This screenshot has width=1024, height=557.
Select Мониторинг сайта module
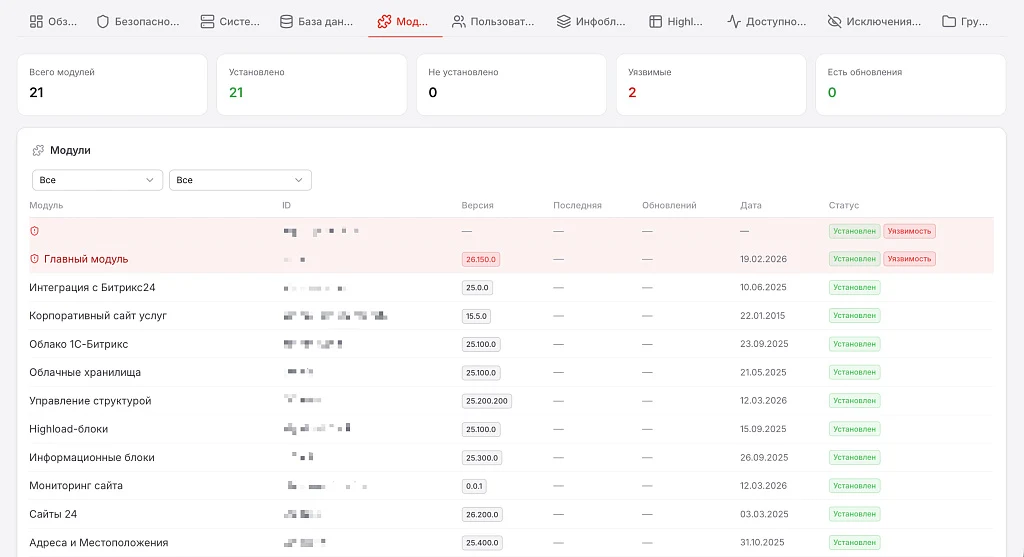(76, 486)
